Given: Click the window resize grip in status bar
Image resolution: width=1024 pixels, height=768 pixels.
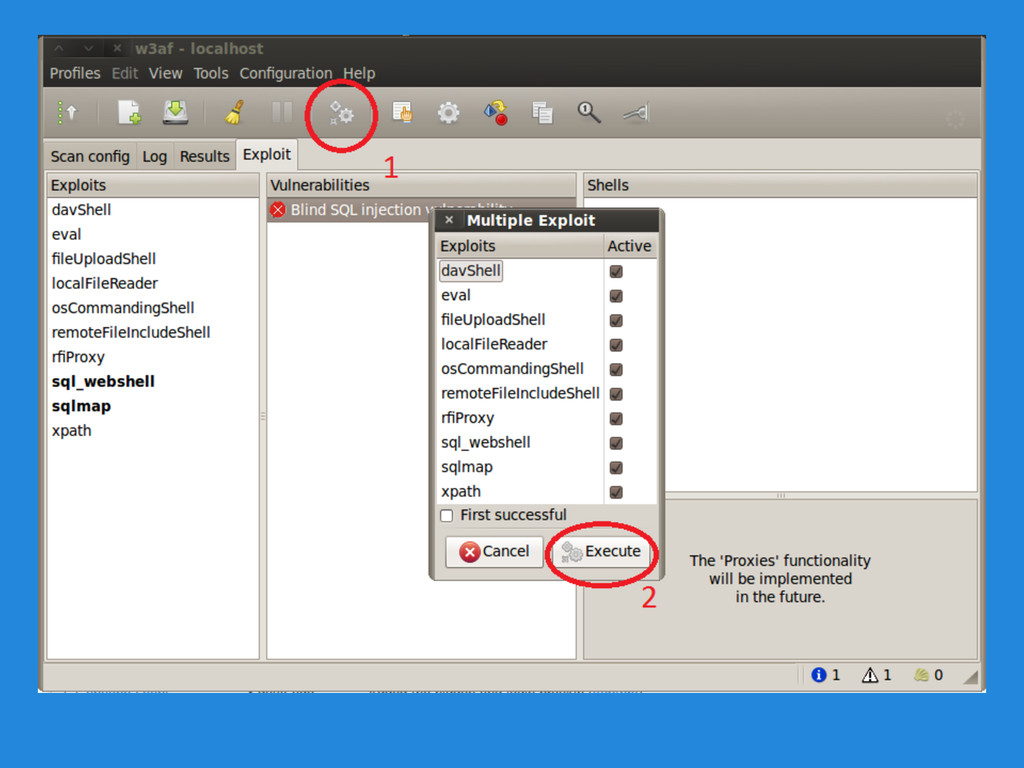Looking at the screenshot, I should 970,677.
